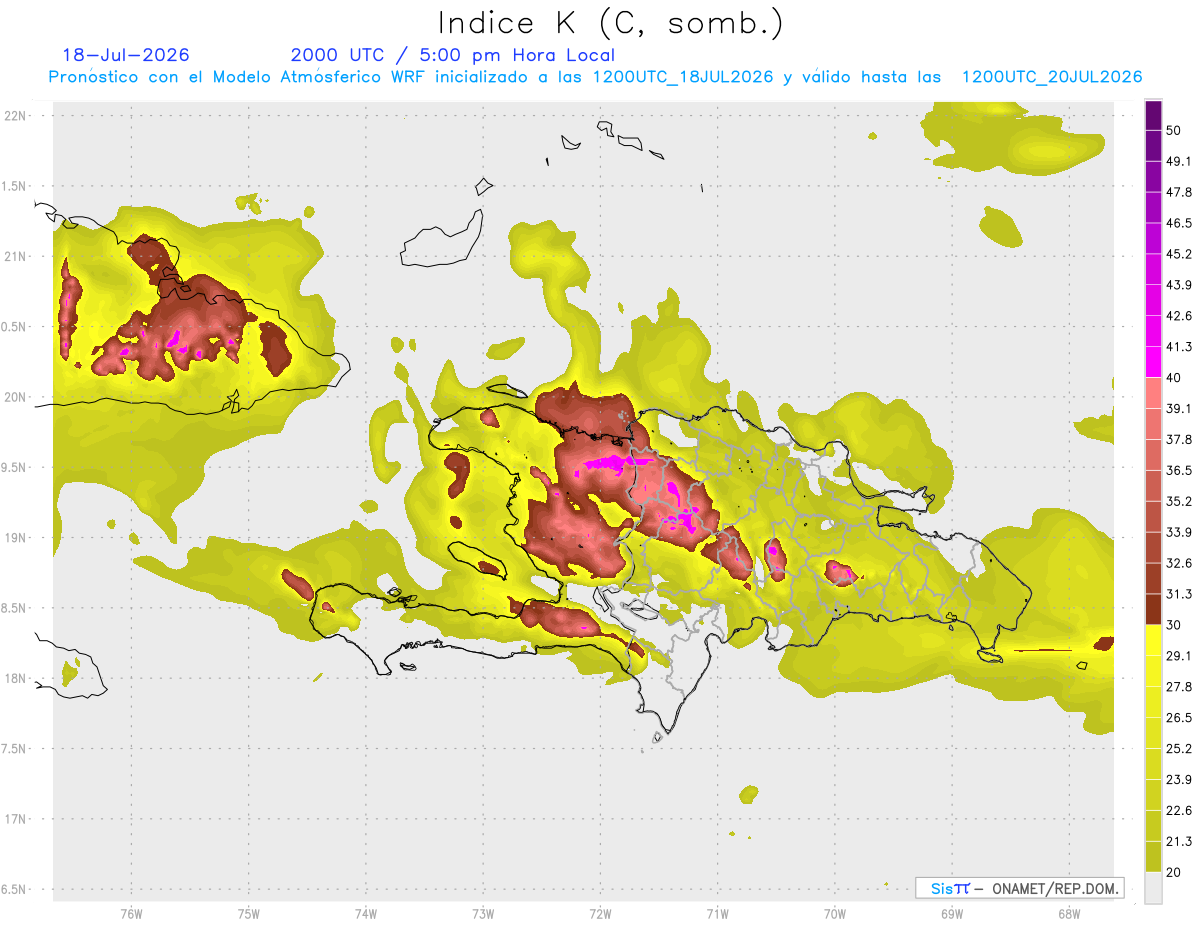The height and width of the screenshot is (927, 1200).
Task: Click legend value '45.2'
Action: tap(1178, 254)
